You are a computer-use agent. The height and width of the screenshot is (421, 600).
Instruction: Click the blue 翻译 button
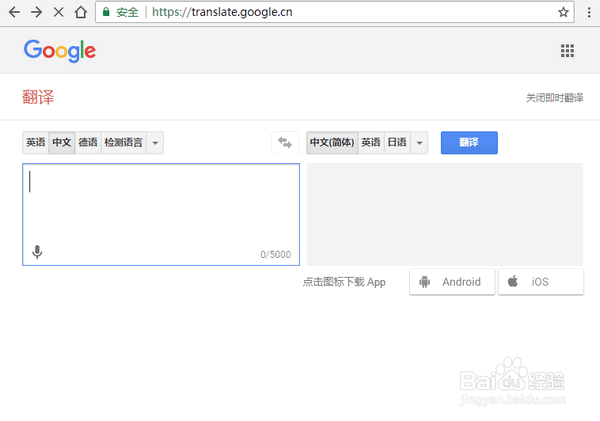(x=469, y=142)
